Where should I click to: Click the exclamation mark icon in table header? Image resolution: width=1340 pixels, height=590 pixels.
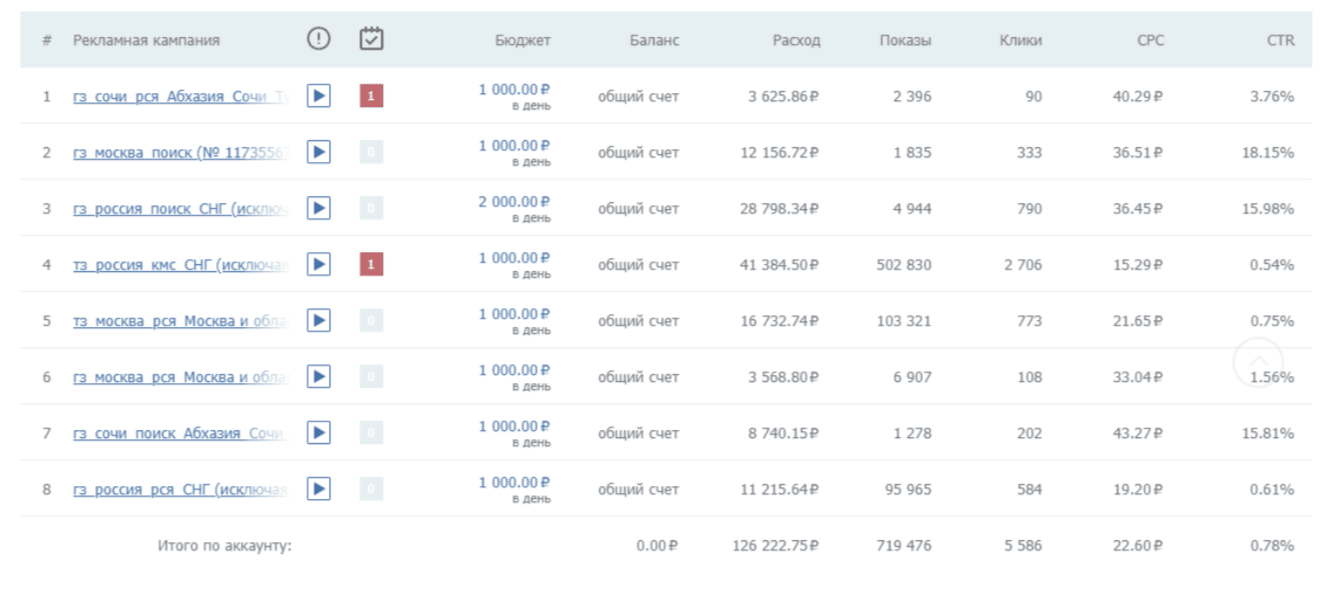[x=318, y=40]
